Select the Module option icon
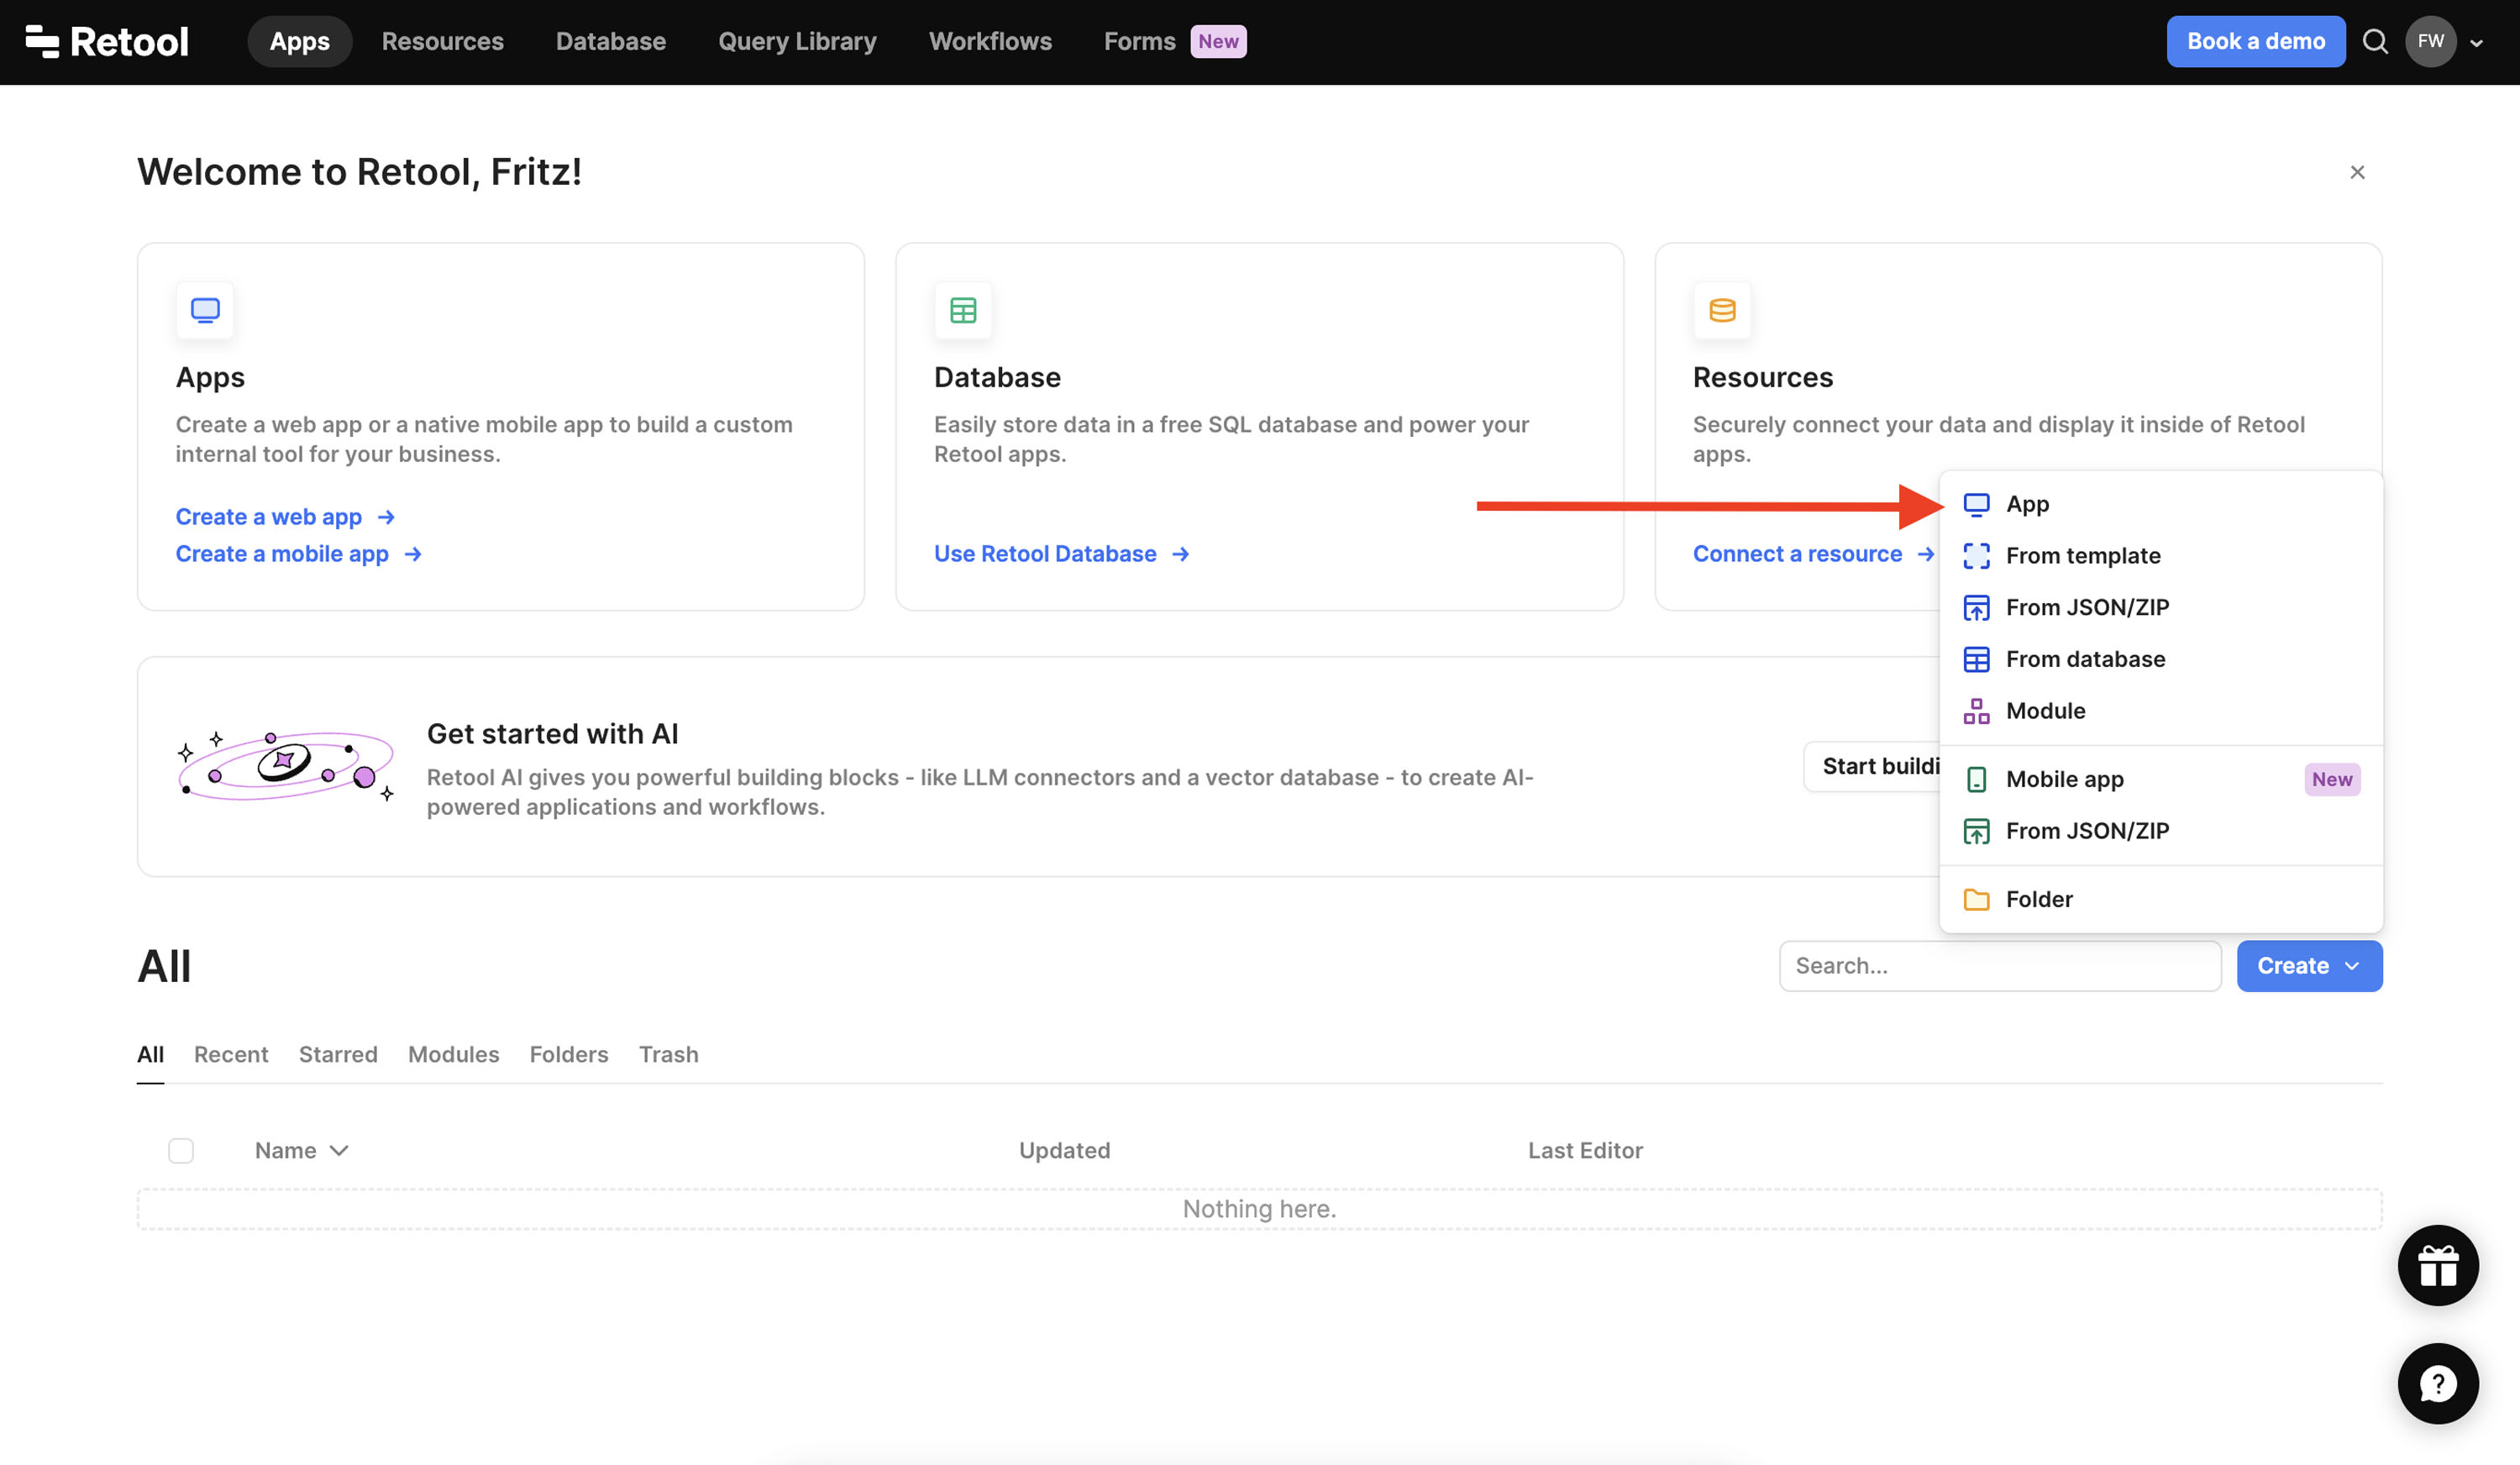The image size is (2520, 1465). coord(1976,711)
